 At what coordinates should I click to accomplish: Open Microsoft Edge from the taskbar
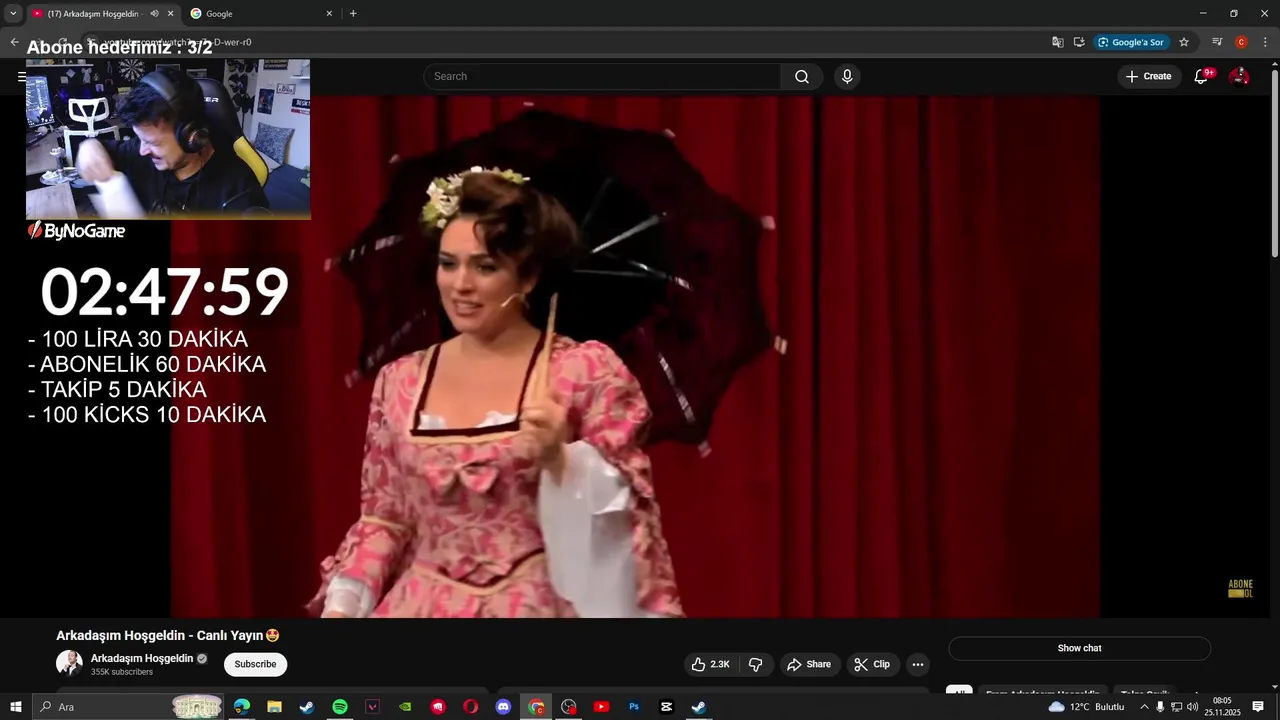click(242, 707)
